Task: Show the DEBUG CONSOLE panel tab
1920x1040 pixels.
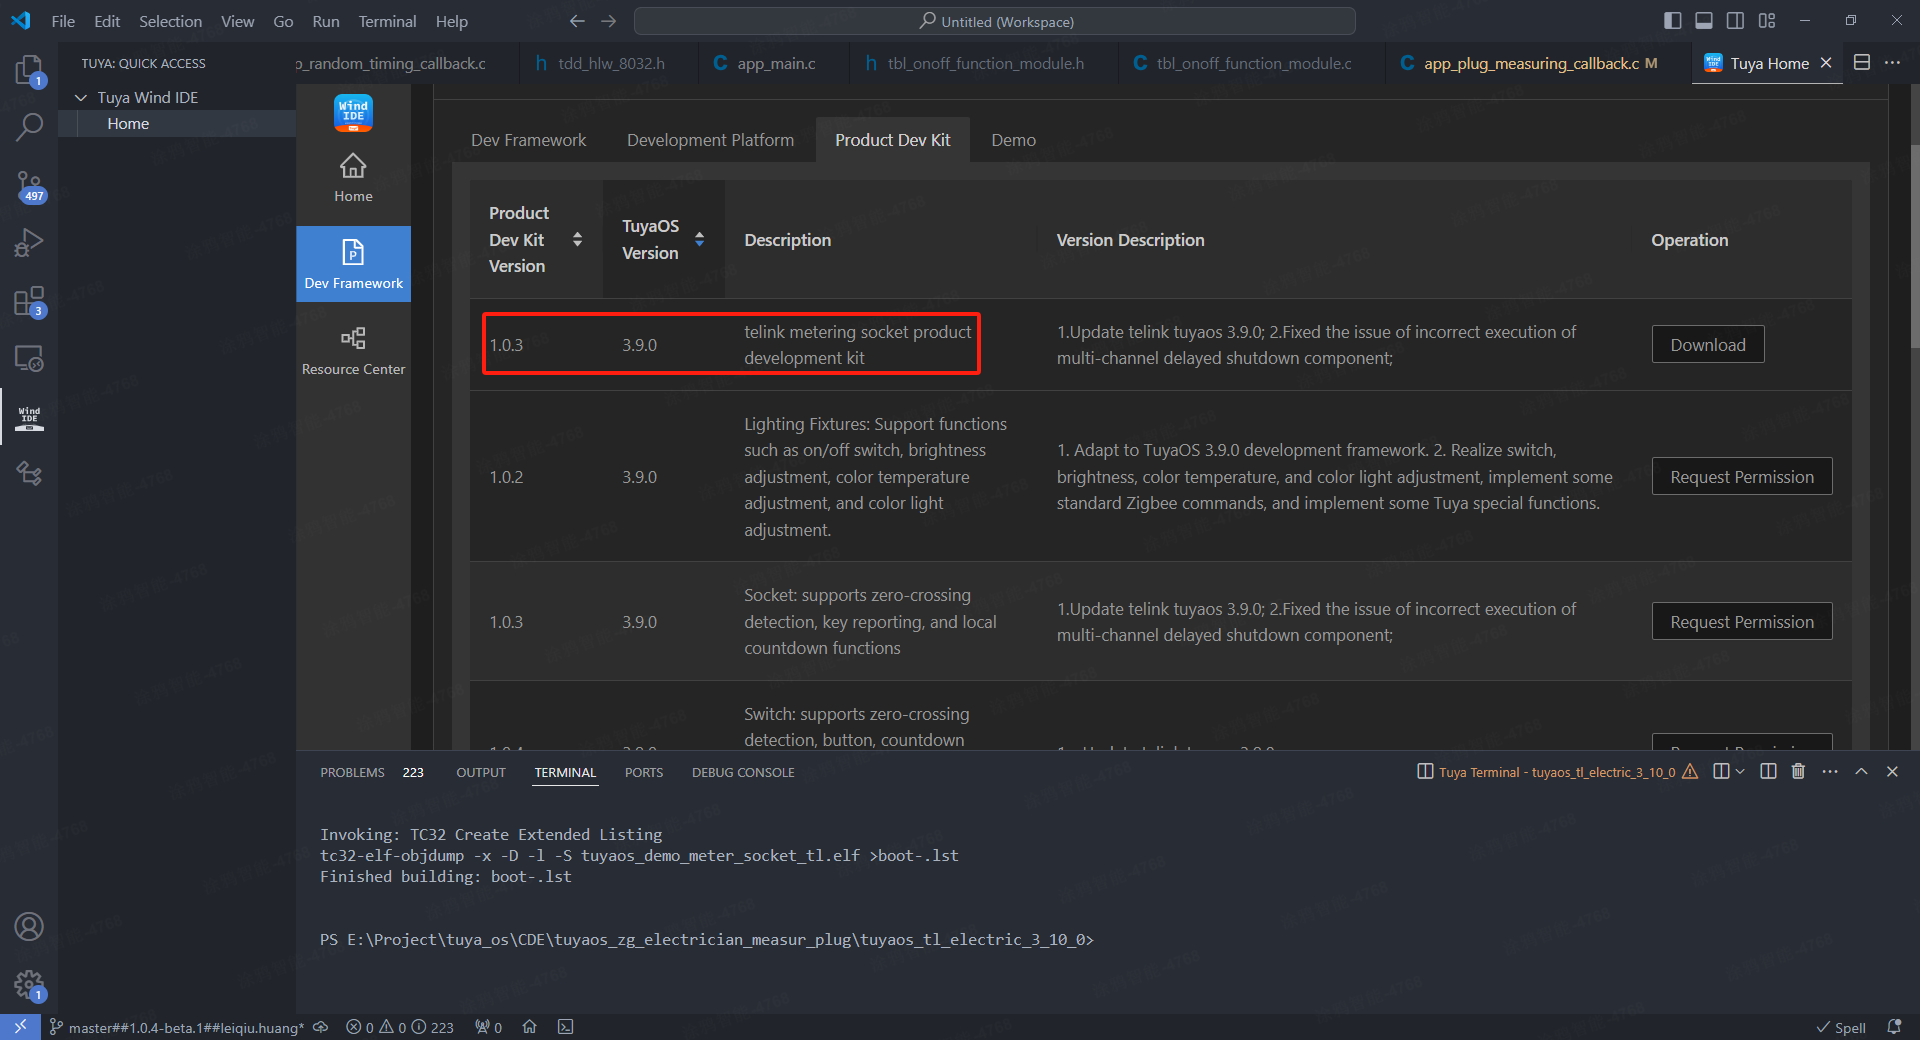Action: (x=743, y=773)
